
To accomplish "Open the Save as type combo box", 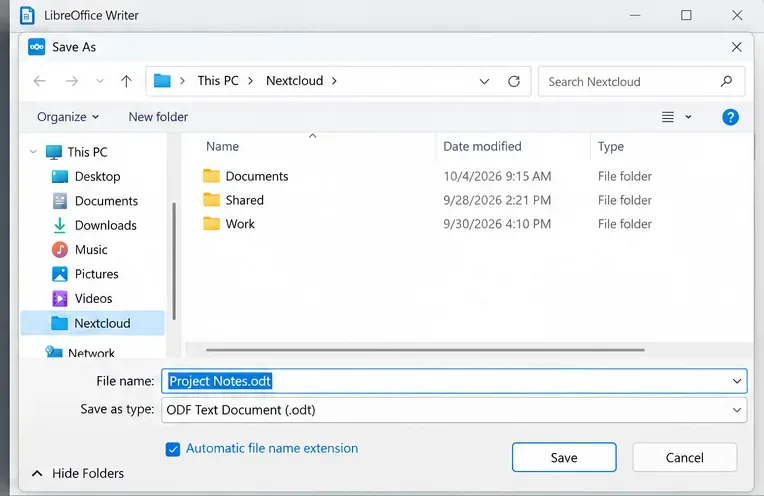I will click(454, 410).
